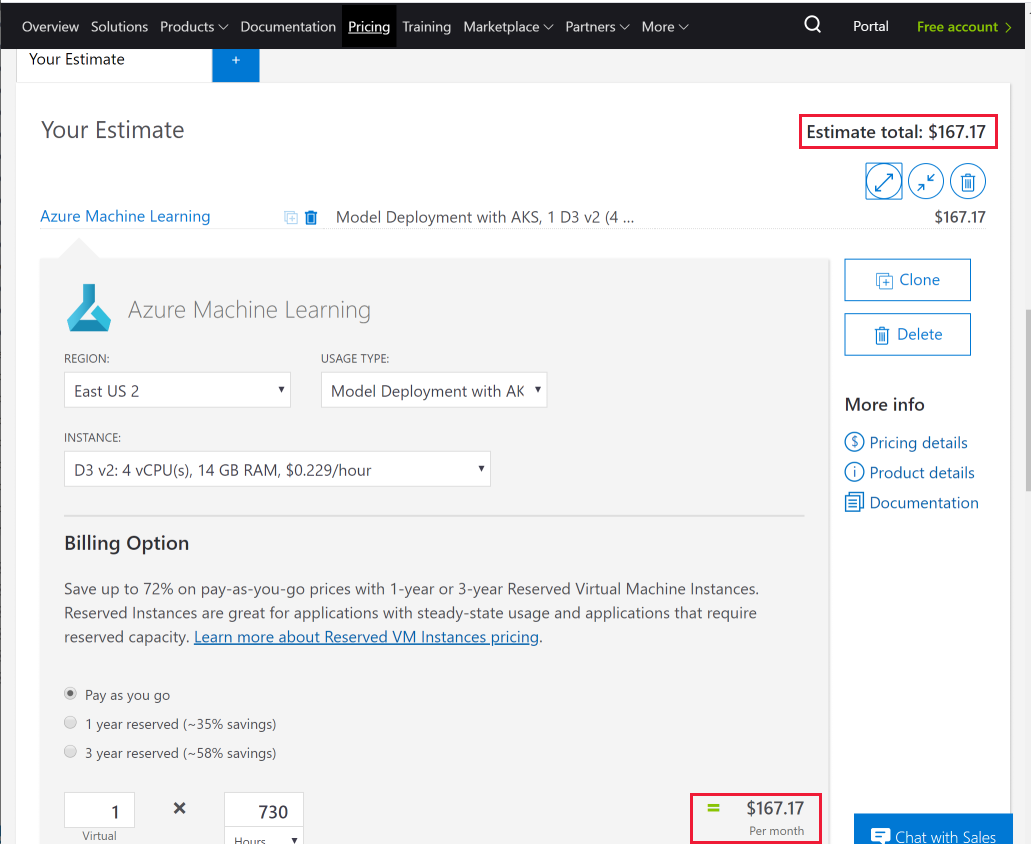Open the Region dropdown showing East US 2
Image resolution: width=1031 pixels, height=844 pixels.
tap(177, 390)
